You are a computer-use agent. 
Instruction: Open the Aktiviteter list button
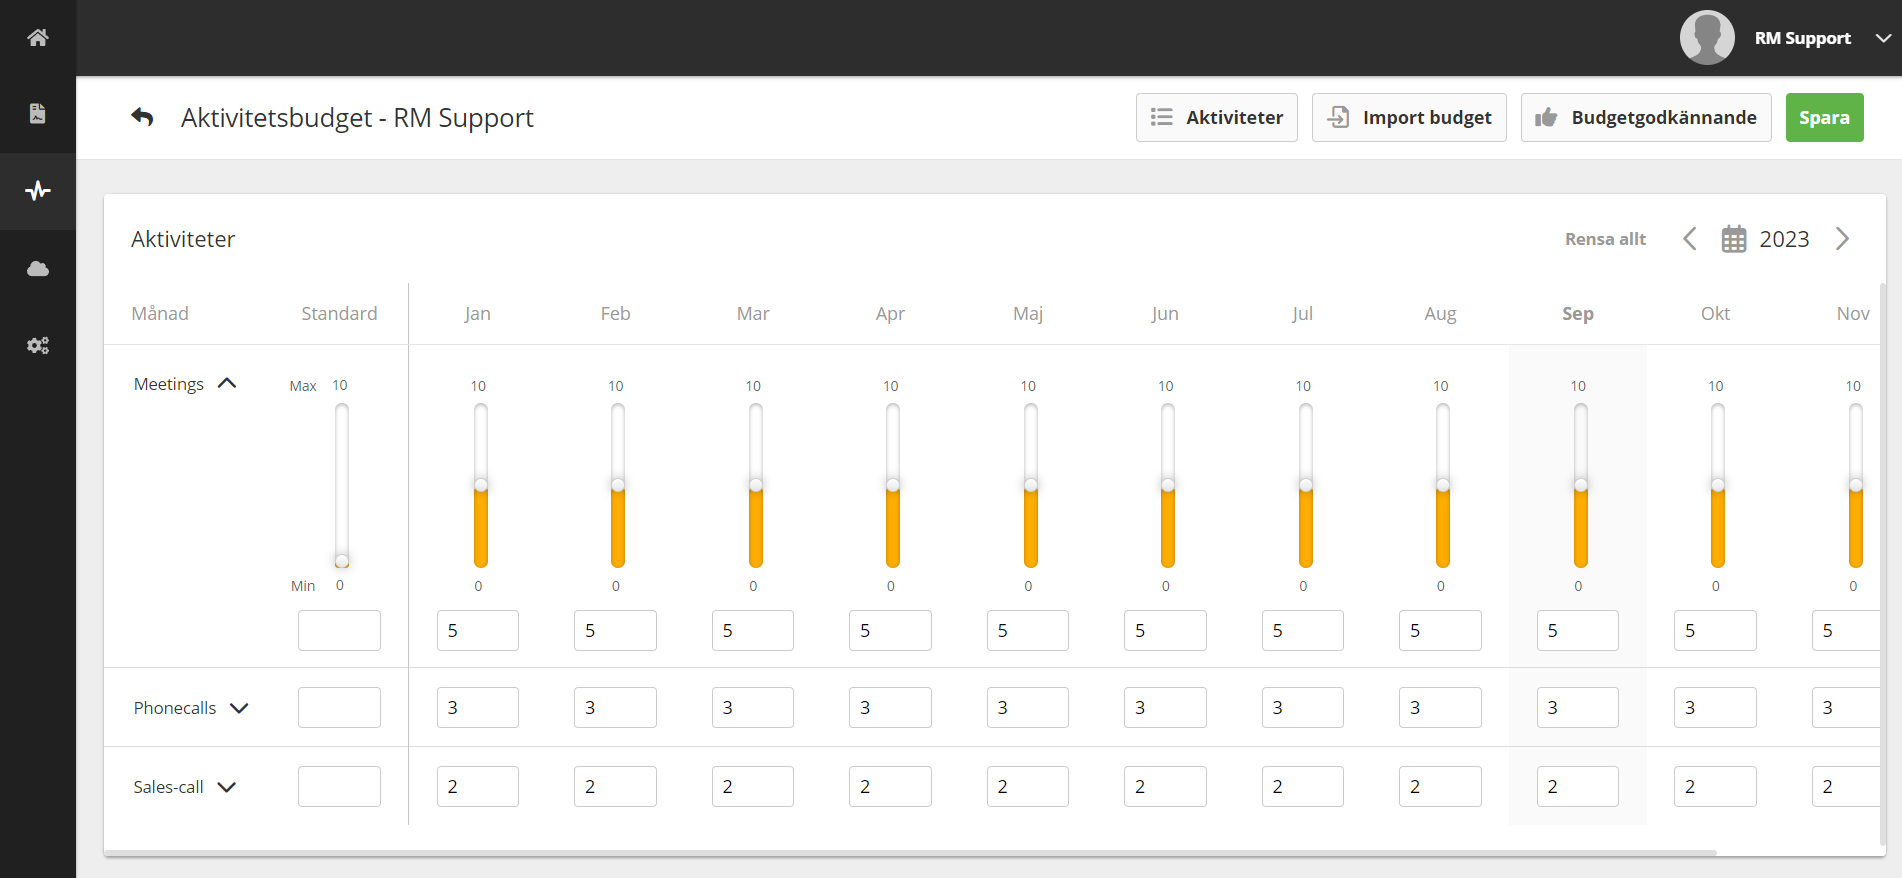1216,117
